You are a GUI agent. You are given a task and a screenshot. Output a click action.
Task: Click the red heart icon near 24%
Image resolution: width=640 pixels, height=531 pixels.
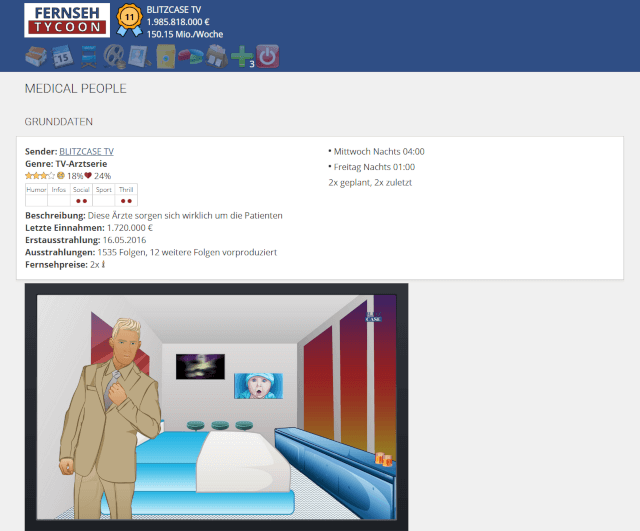[88, 176]
